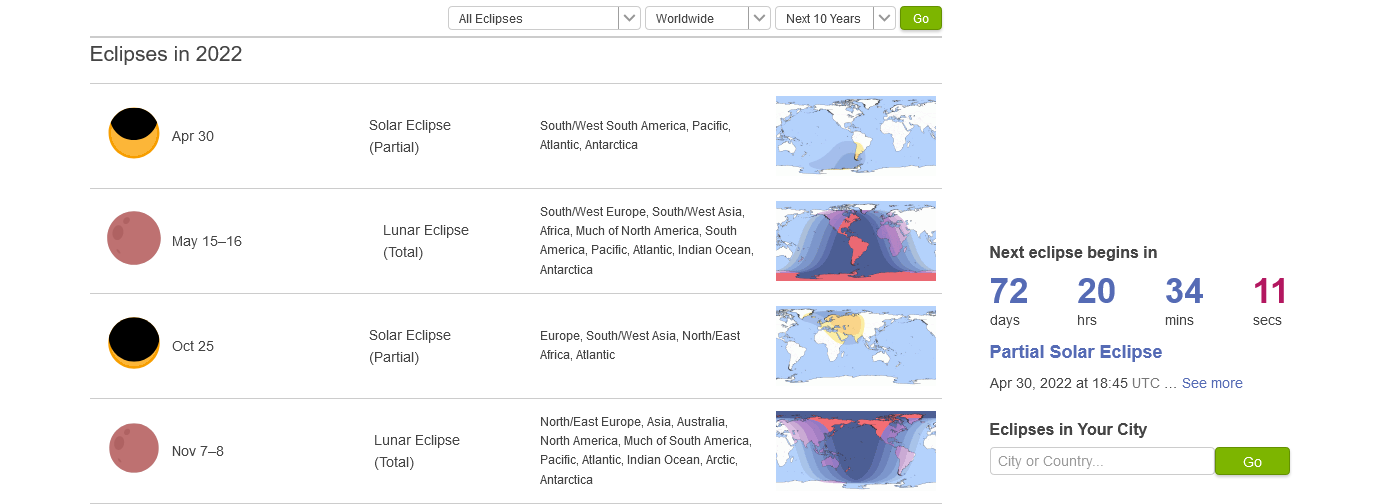Click the 'Apr 30, 2022 at 18:45 UTC' text

(x=1075, y=383)
